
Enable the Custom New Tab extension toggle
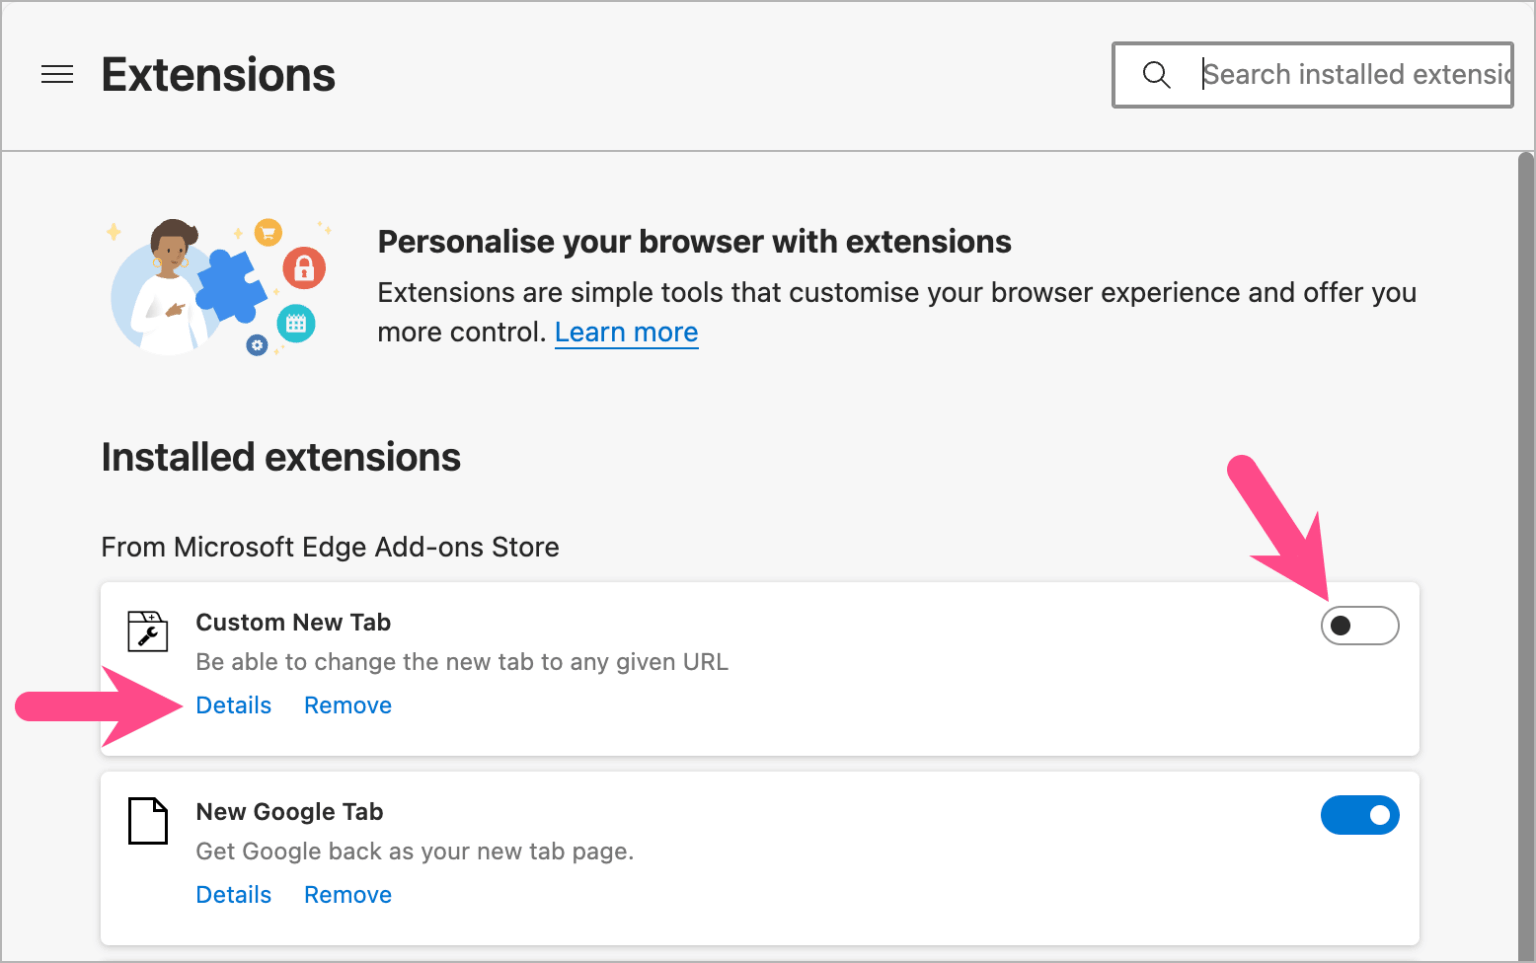click(1359, 626)
